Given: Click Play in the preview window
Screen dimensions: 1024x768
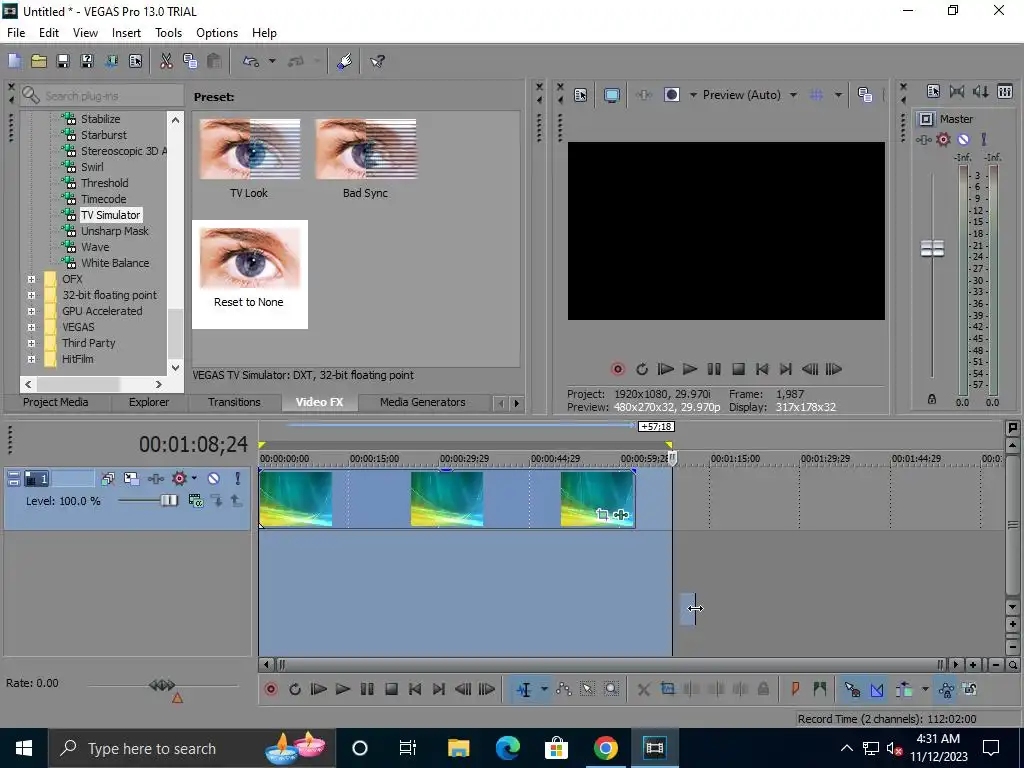Looking at the screenshot, I should pos(690,370).
